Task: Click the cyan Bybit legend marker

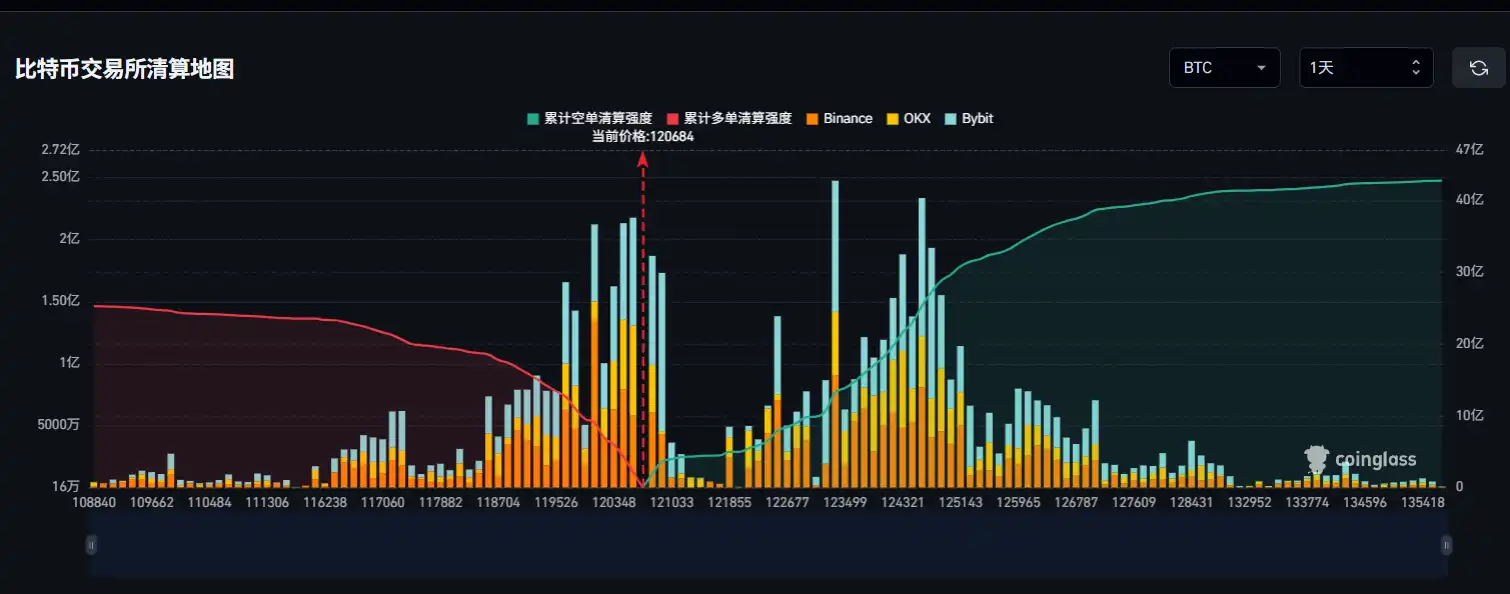Action: pos(948,118)
